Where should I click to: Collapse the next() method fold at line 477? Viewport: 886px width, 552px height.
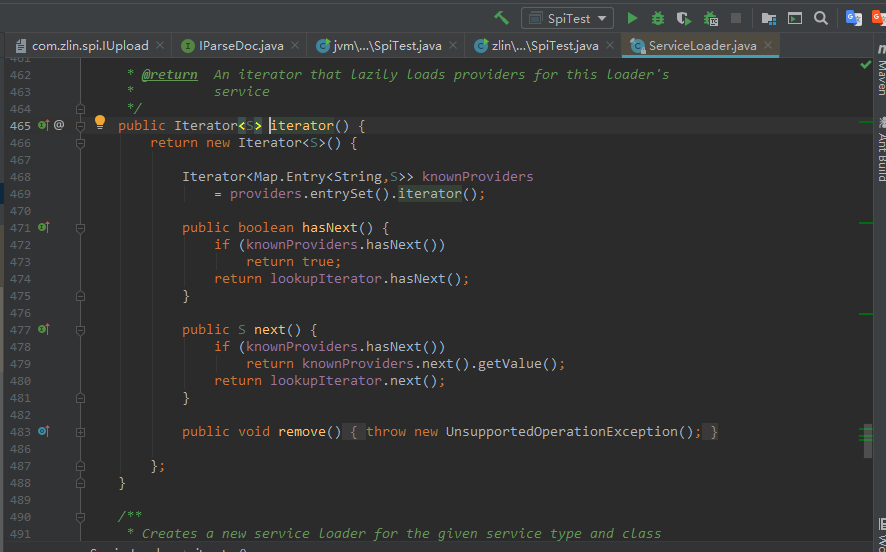tap(80, 330)
